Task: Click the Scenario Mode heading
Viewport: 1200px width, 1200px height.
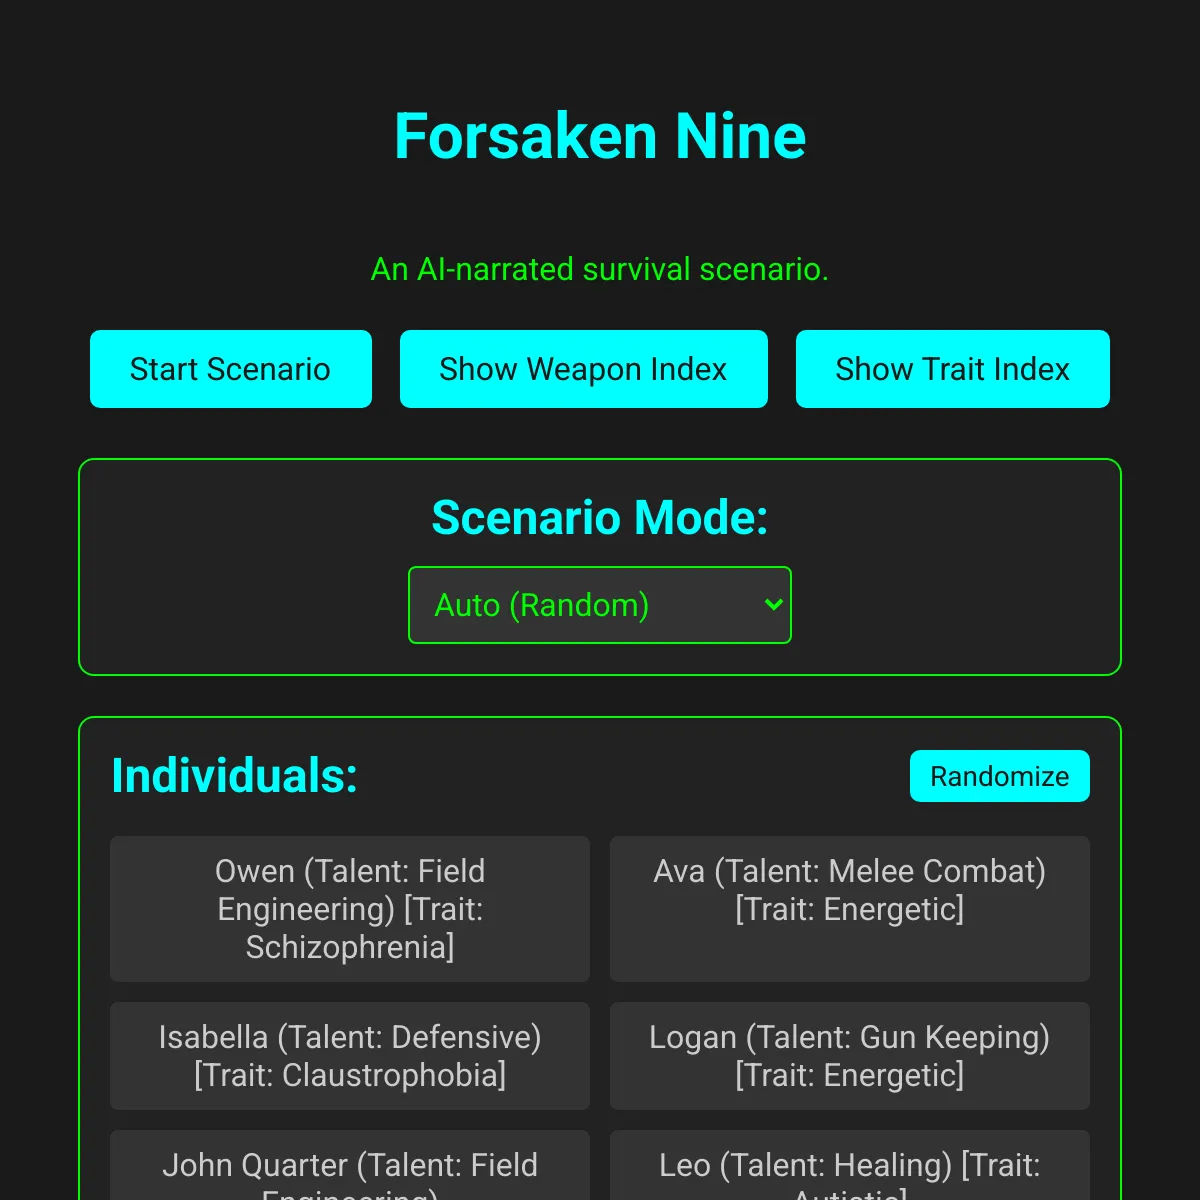Action: [x=600, y=518]
